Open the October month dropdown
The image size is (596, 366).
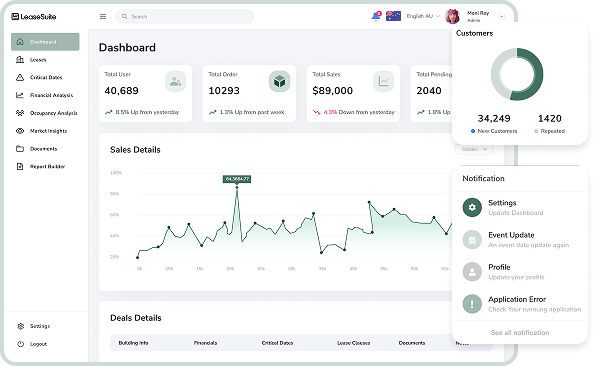click(474, 149)
